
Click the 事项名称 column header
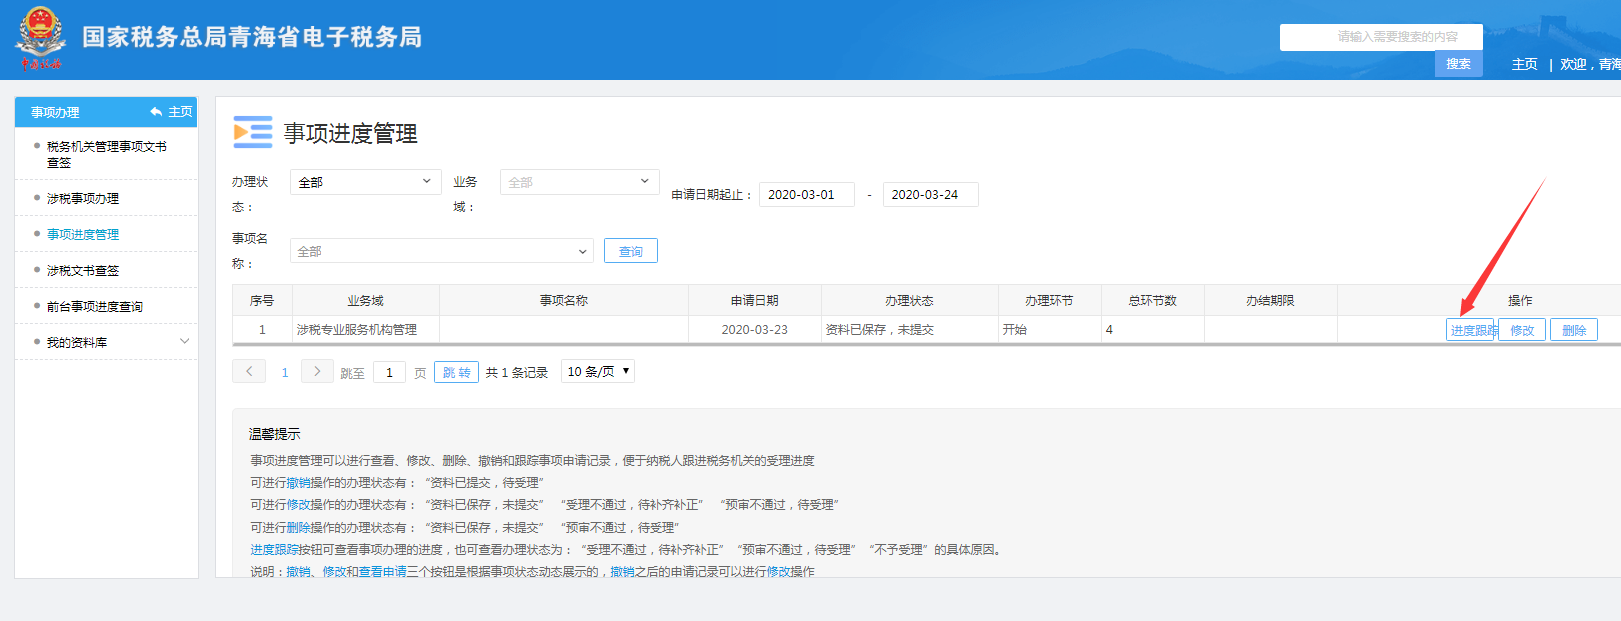click(564, 300)
